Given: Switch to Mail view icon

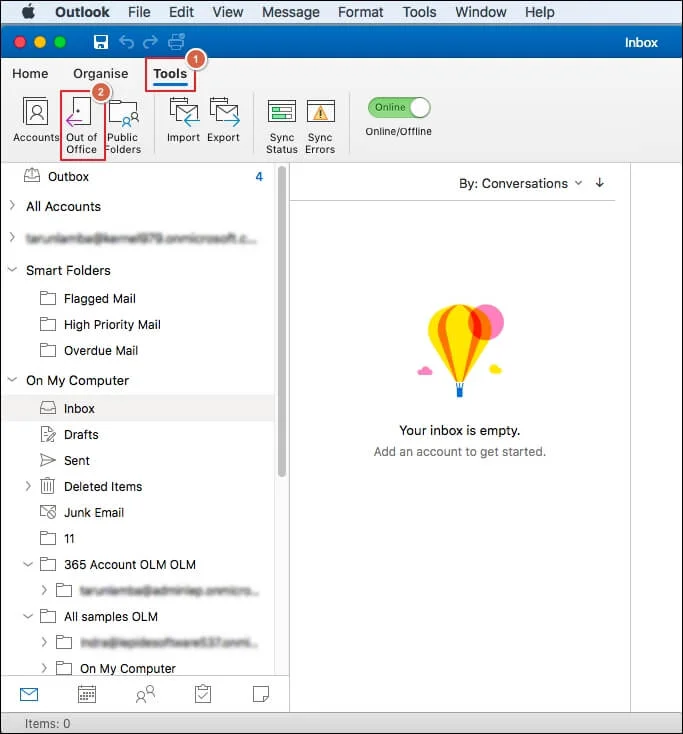Looking at the screenshot, I should (29, 694).
